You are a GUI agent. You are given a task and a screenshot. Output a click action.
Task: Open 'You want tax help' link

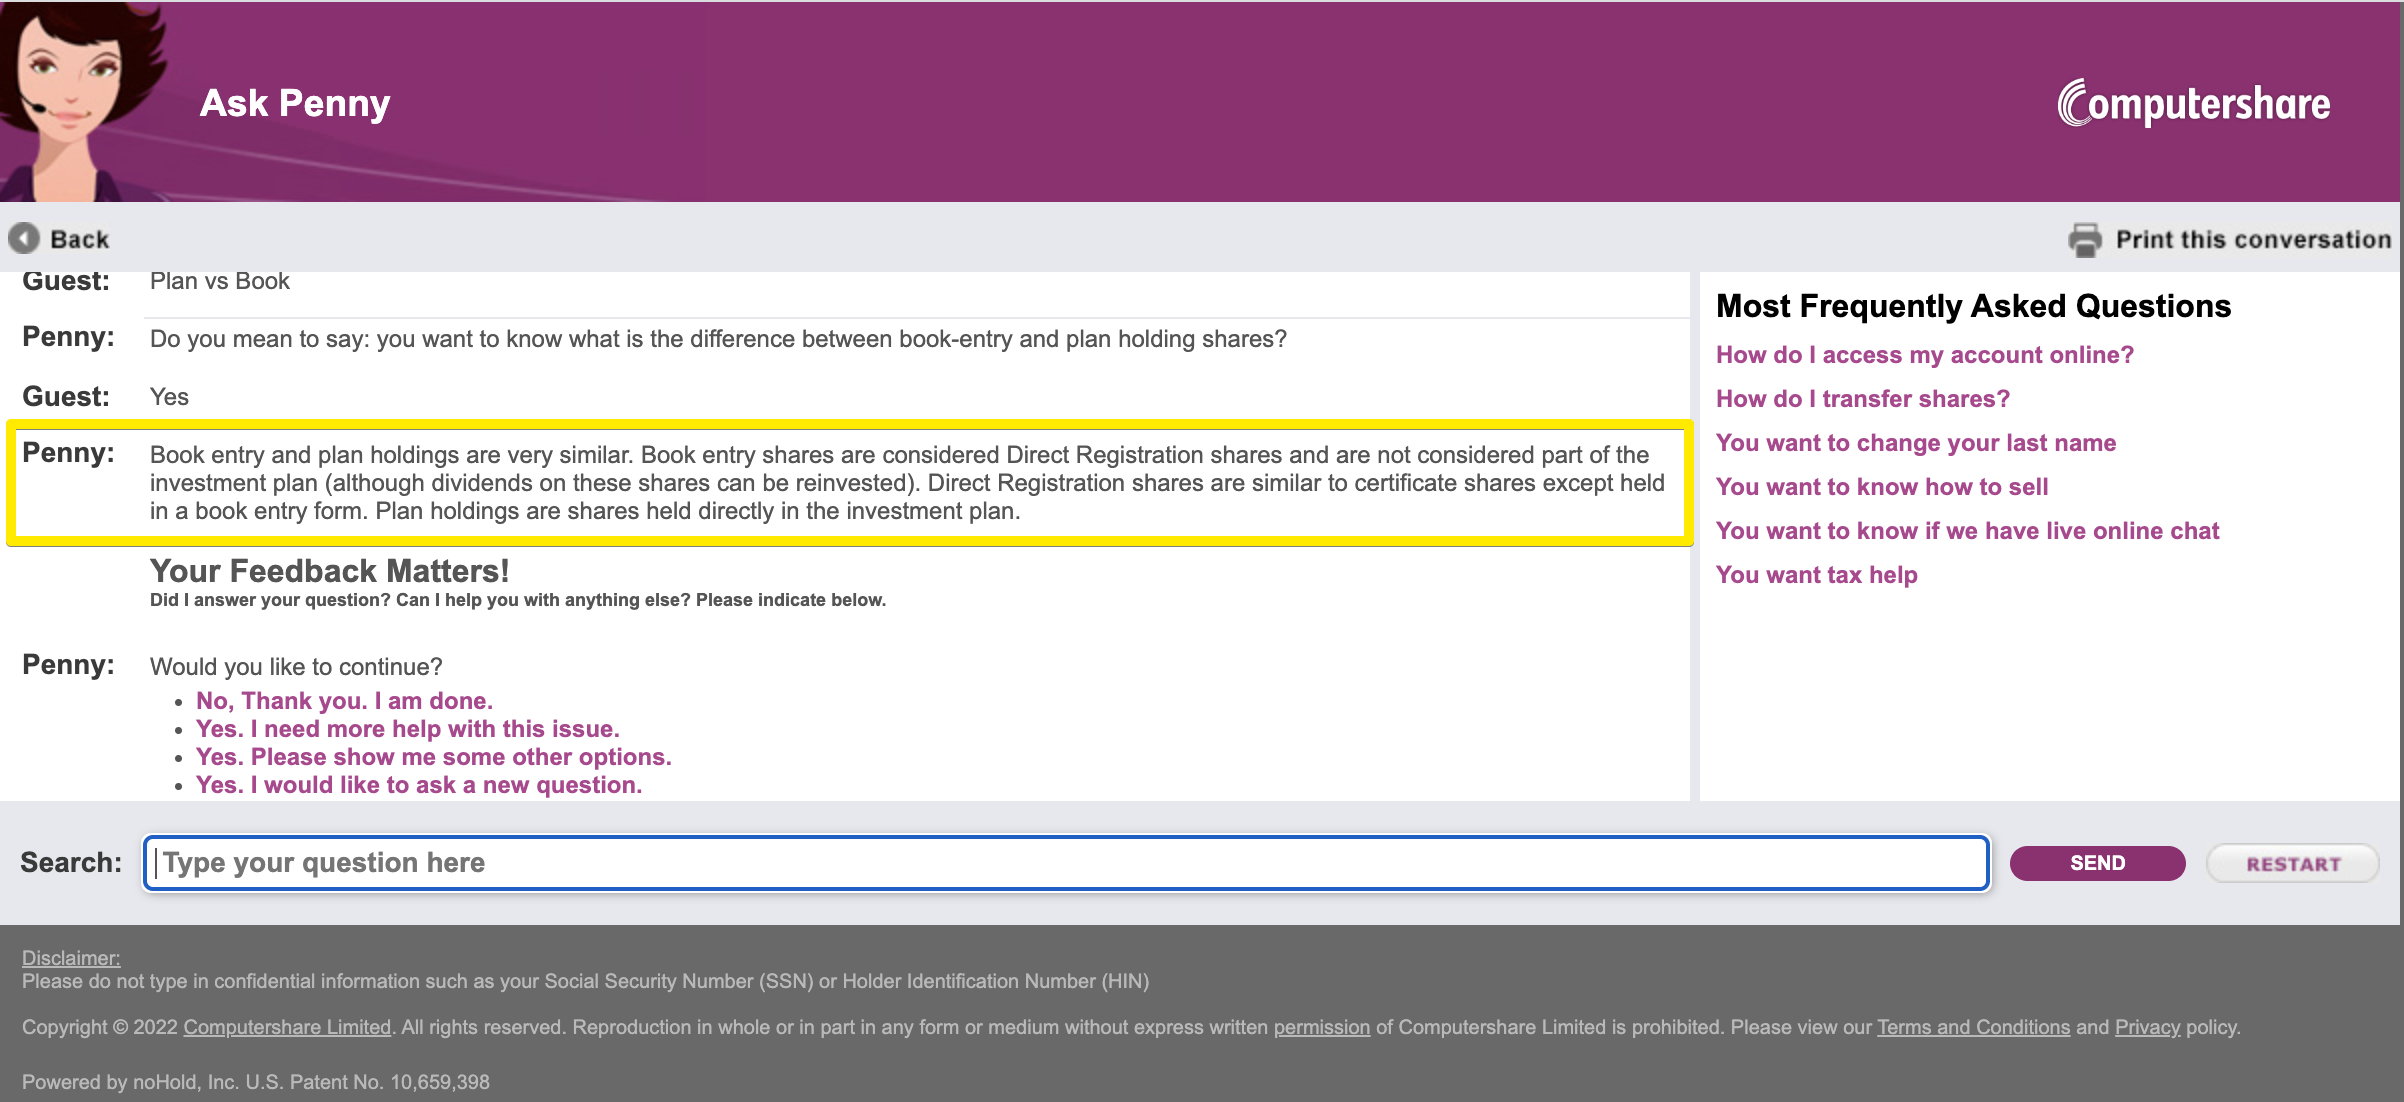point(1816,575)
